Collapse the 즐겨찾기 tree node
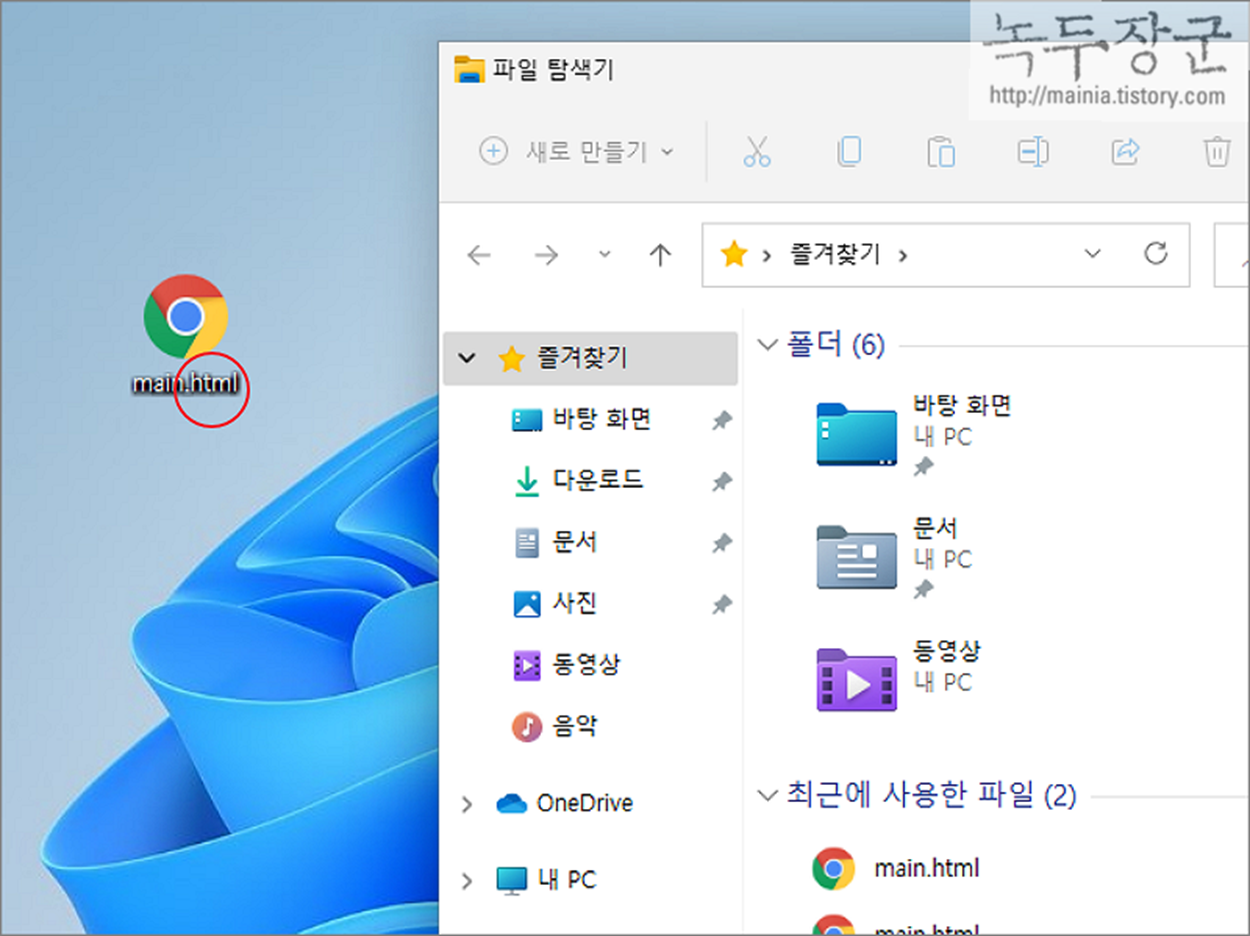 (x=467, y=357)
